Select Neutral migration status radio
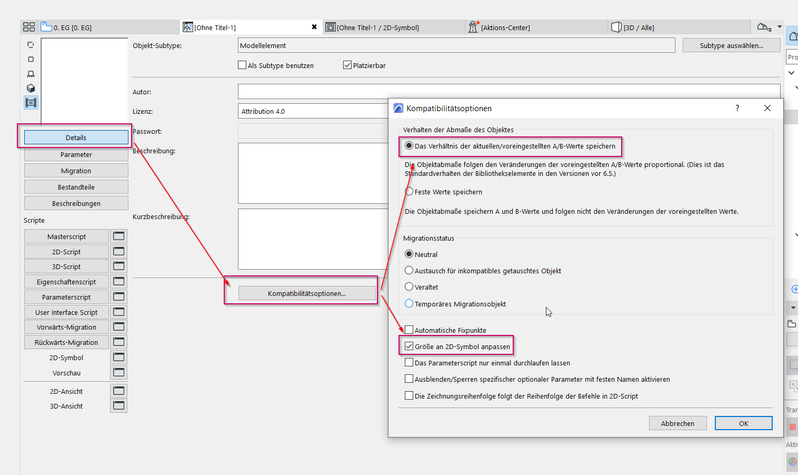 pyautogui.click(x=409, y=254)
